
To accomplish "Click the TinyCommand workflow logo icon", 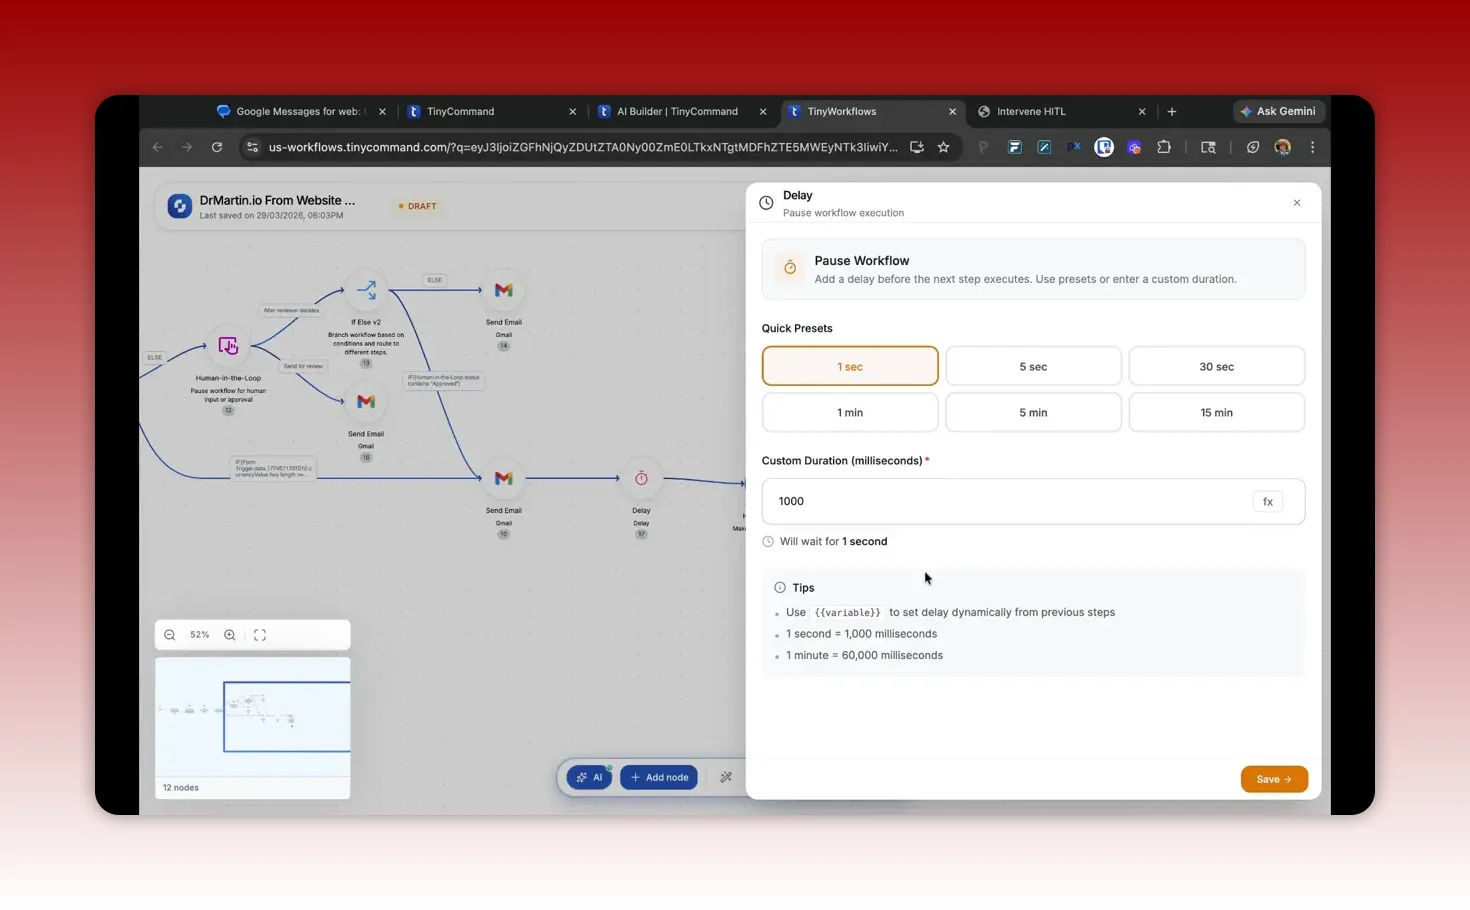I will [180, 206].
